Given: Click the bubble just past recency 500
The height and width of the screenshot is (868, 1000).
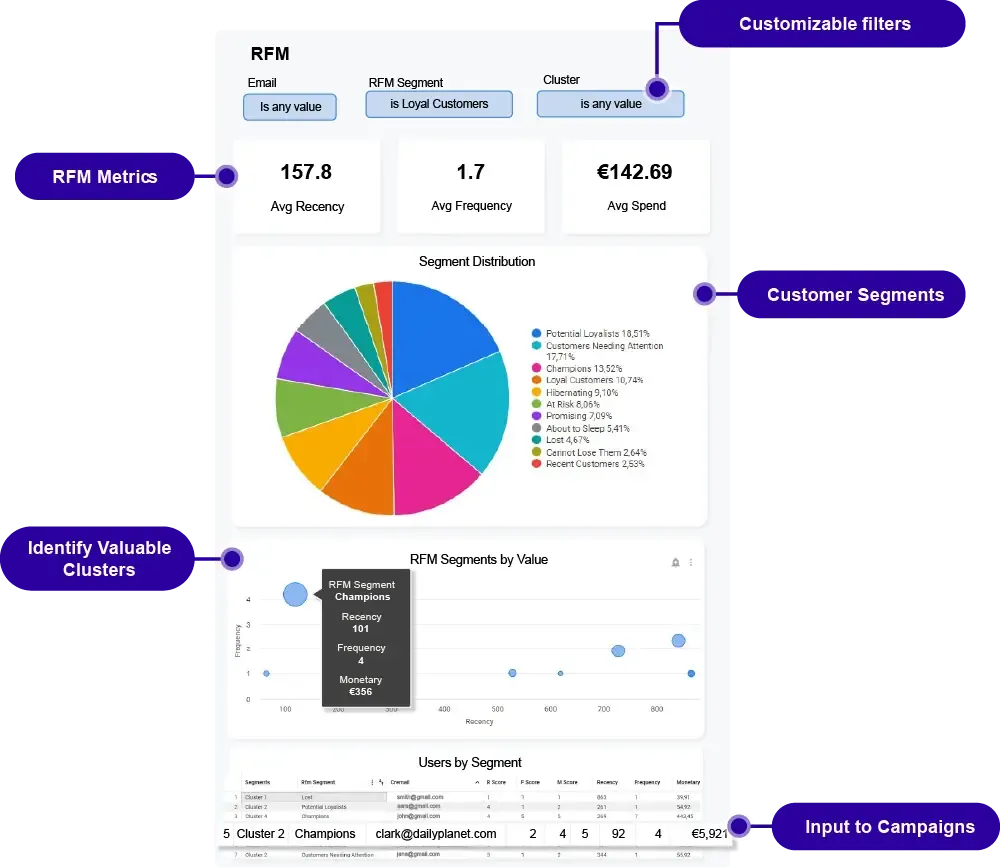Looking at the screenshot, I should click(512, 673).
